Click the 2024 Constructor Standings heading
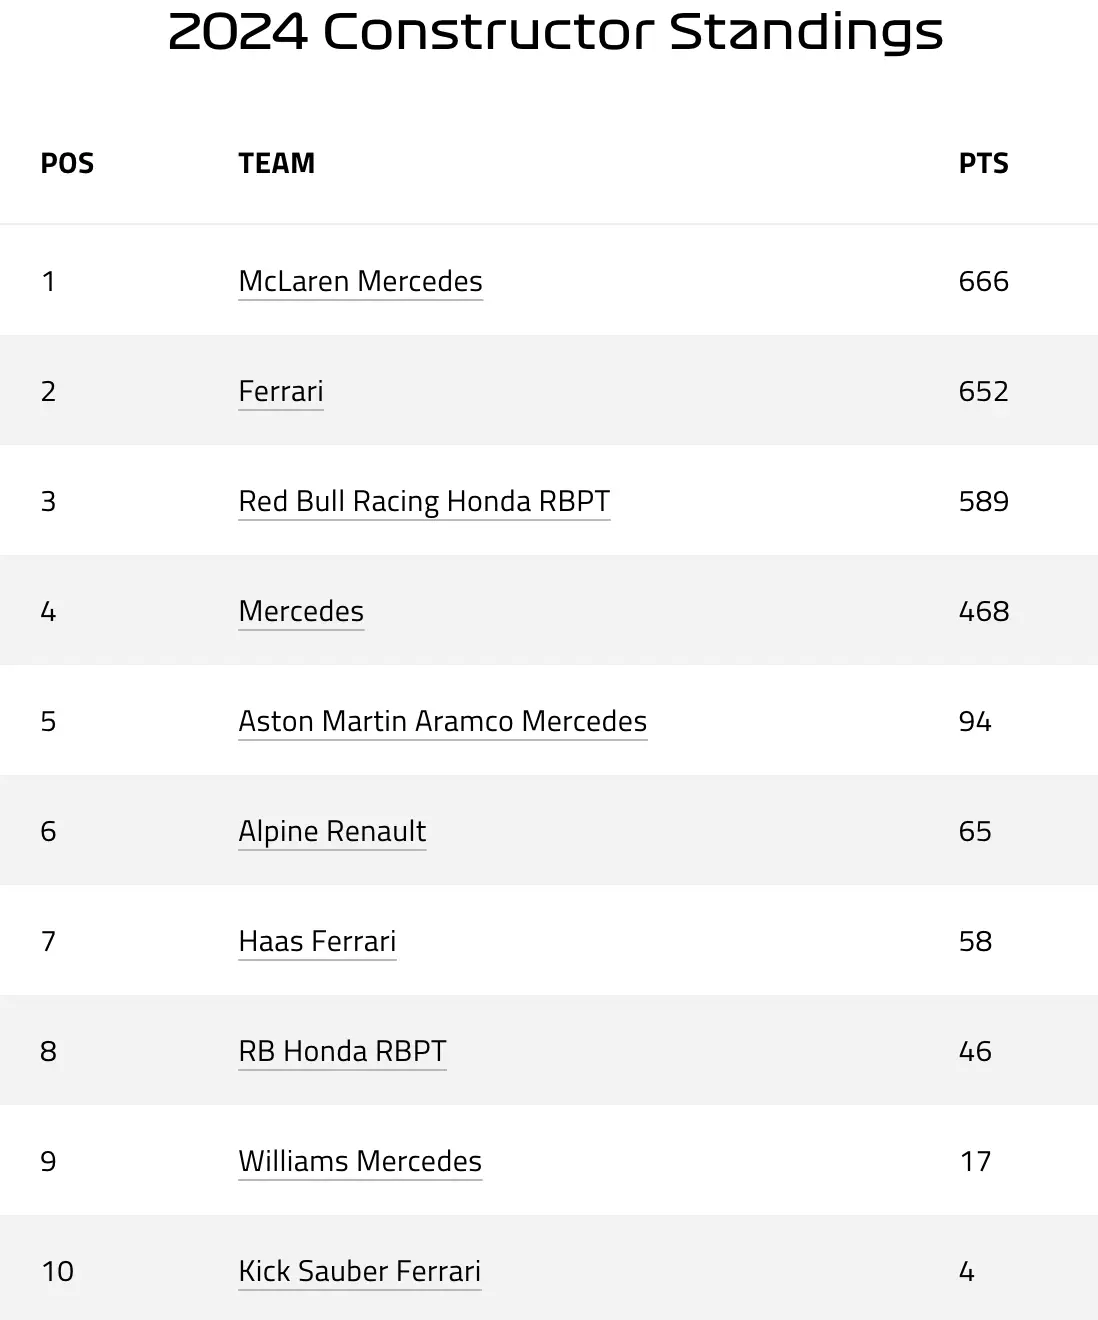Screen dimensions: 1098x1320 click(x=555, y=32)
